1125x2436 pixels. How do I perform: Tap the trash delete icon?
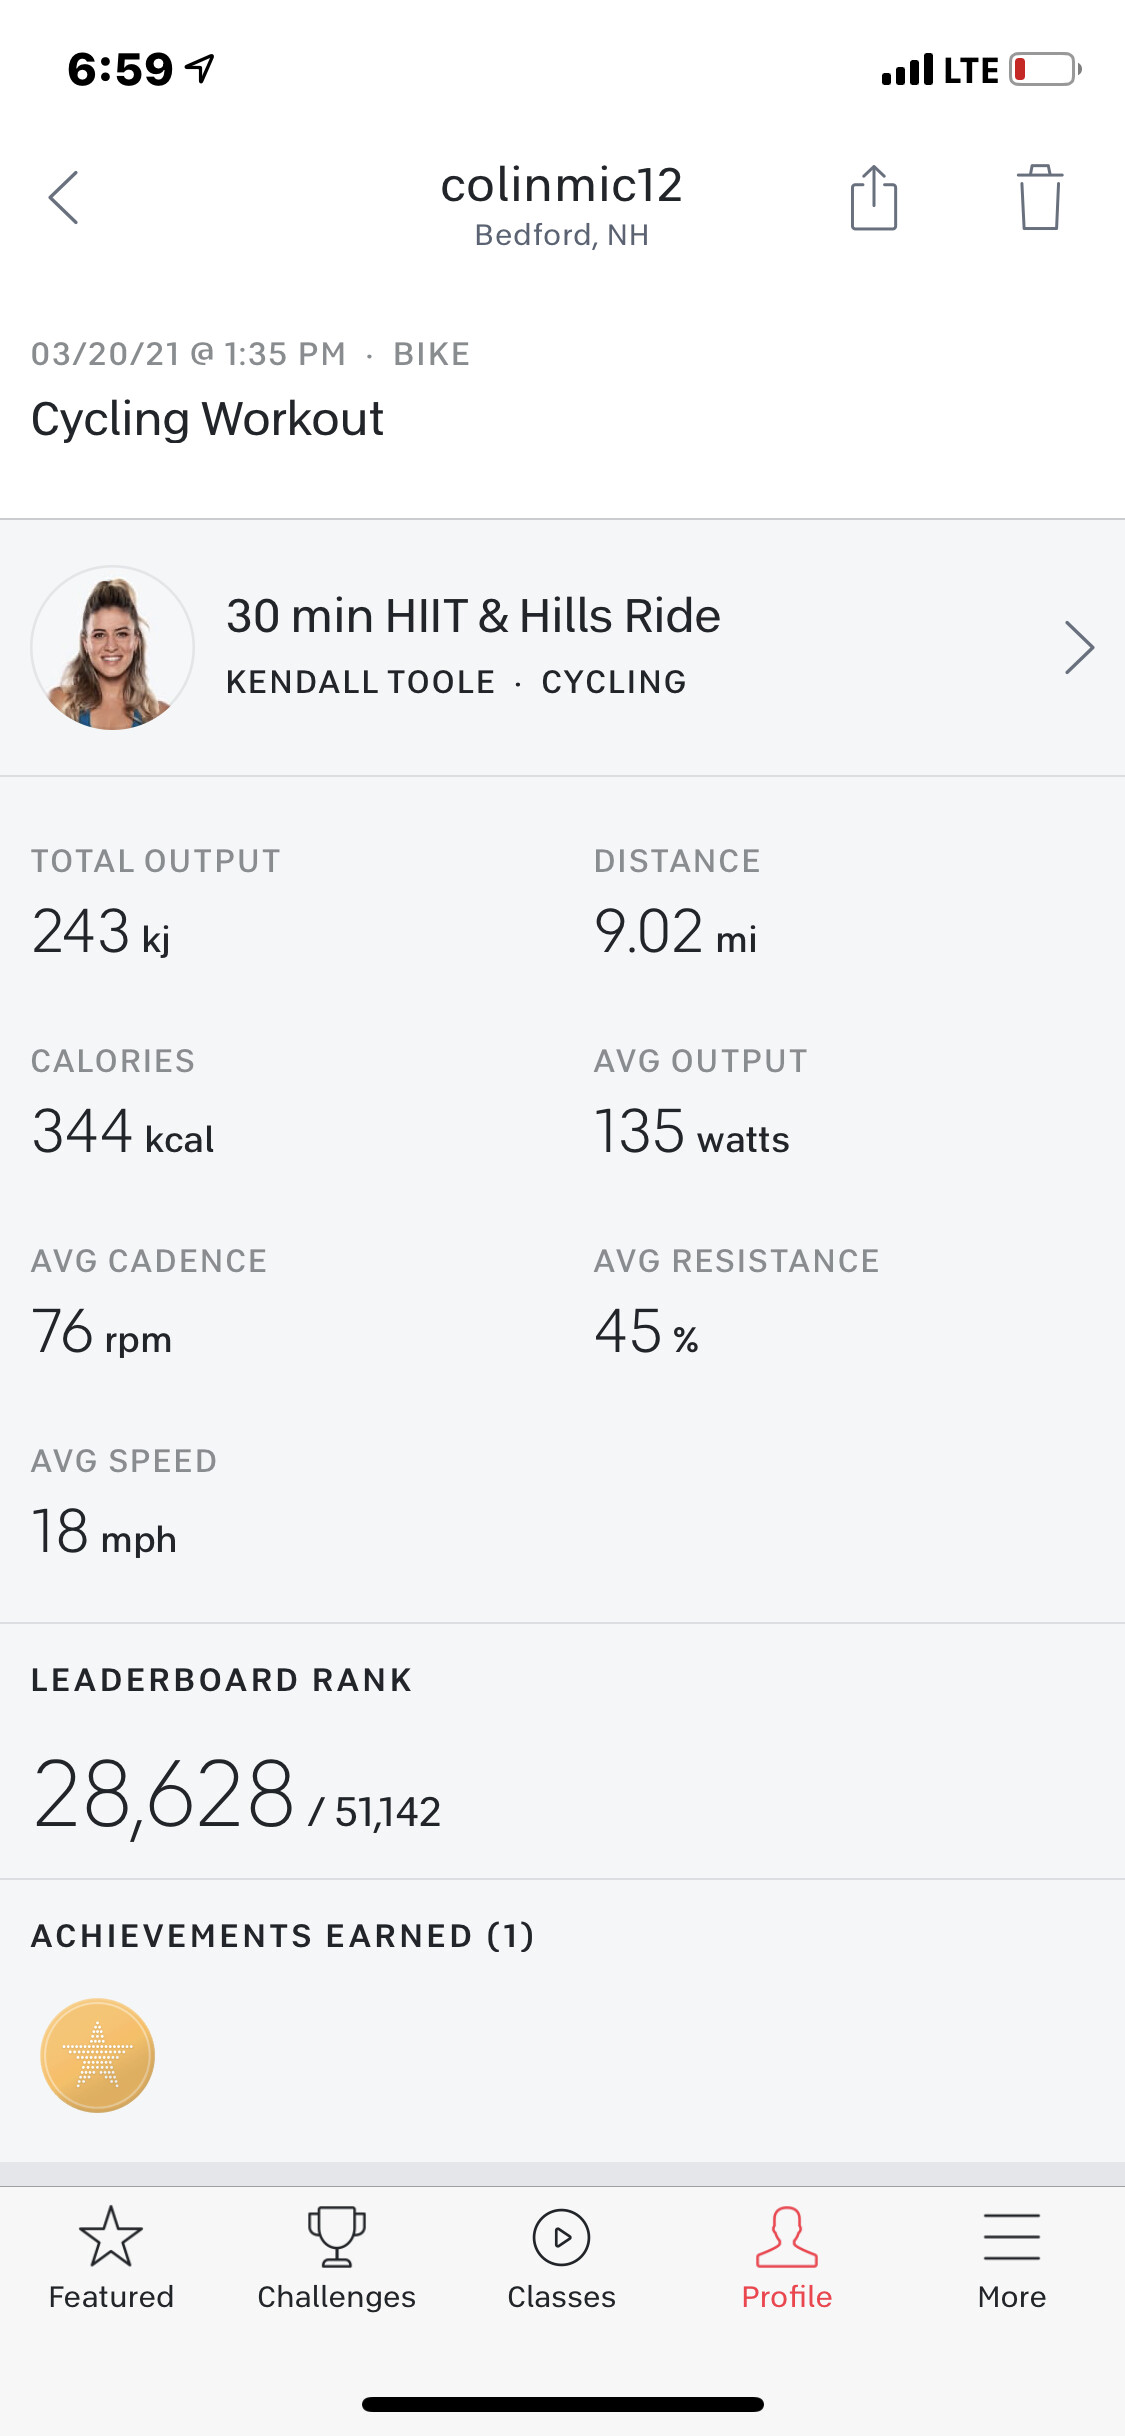pos(1040,198)
